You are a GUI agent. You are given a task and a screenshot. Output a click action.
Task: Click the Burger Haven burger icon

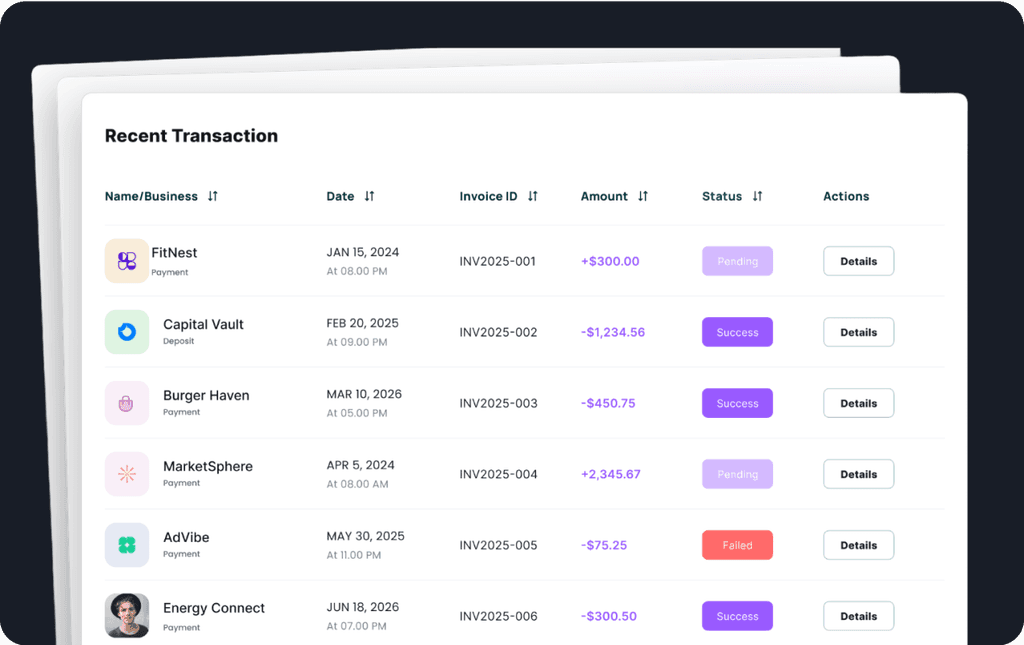[x=127, y=402]
